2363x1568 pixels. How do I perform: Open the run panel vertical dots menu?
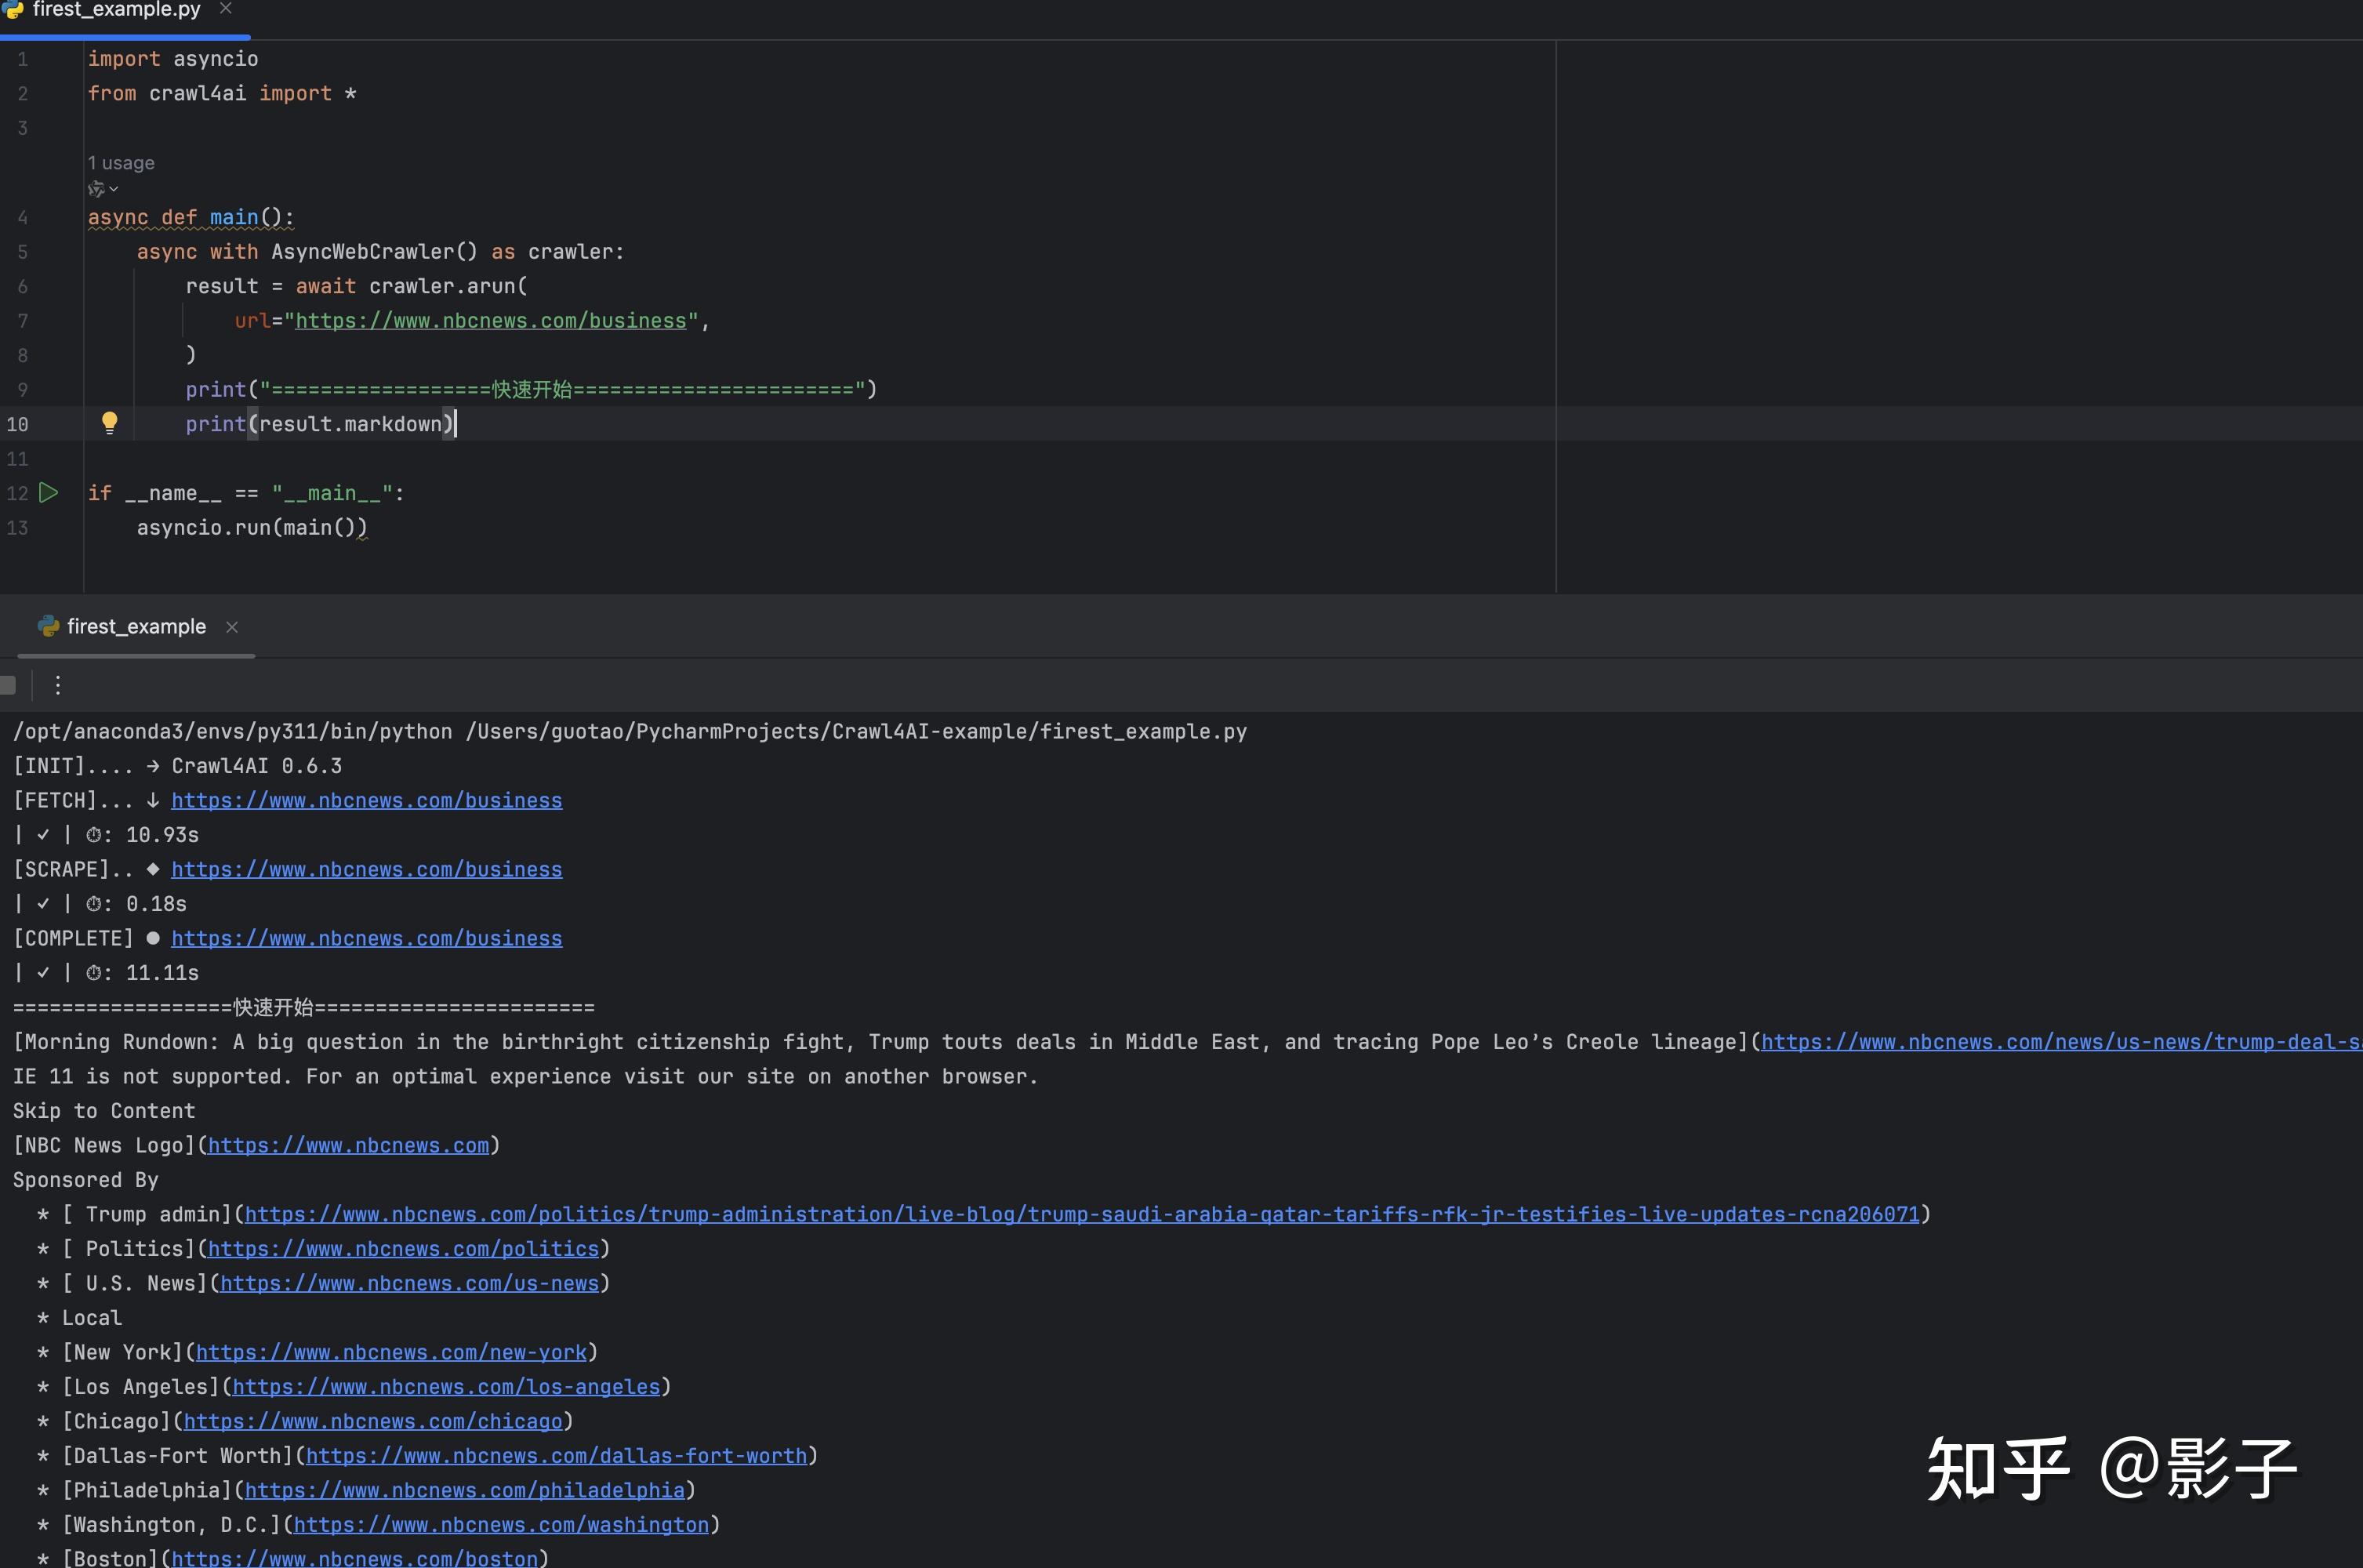coord(58,685)
